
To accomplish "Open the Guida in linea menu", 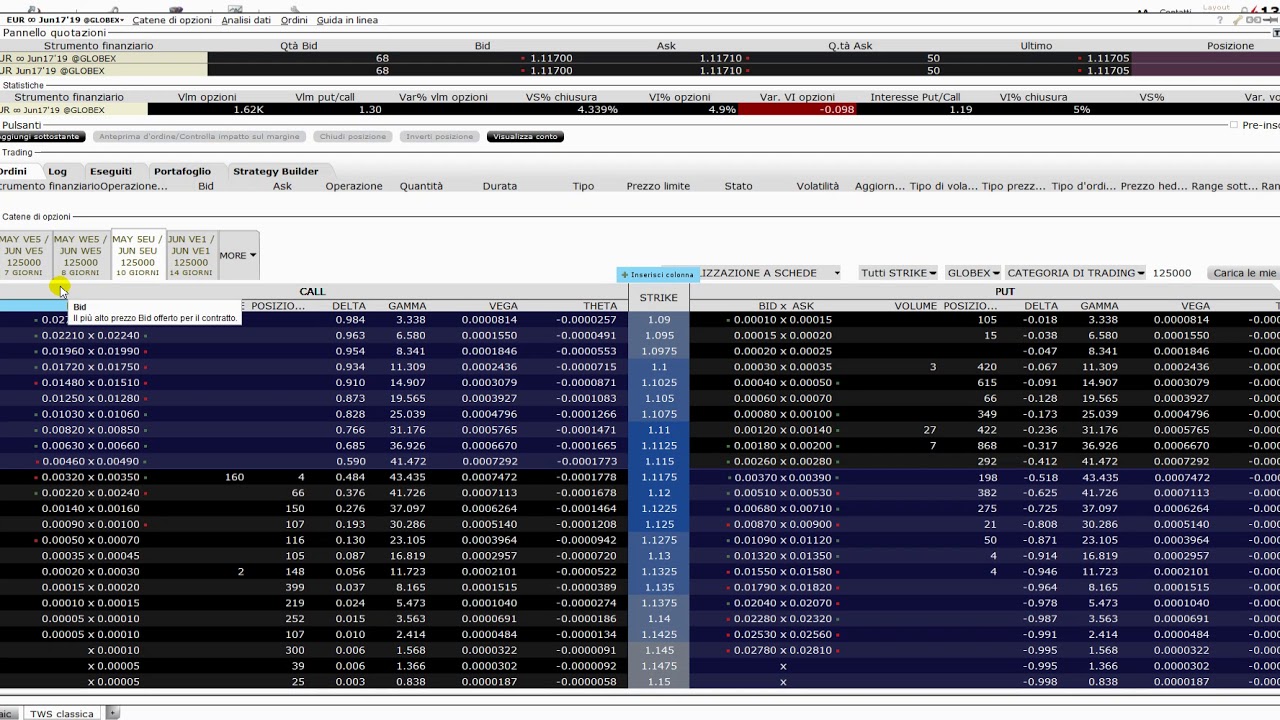I will (347, 20).
